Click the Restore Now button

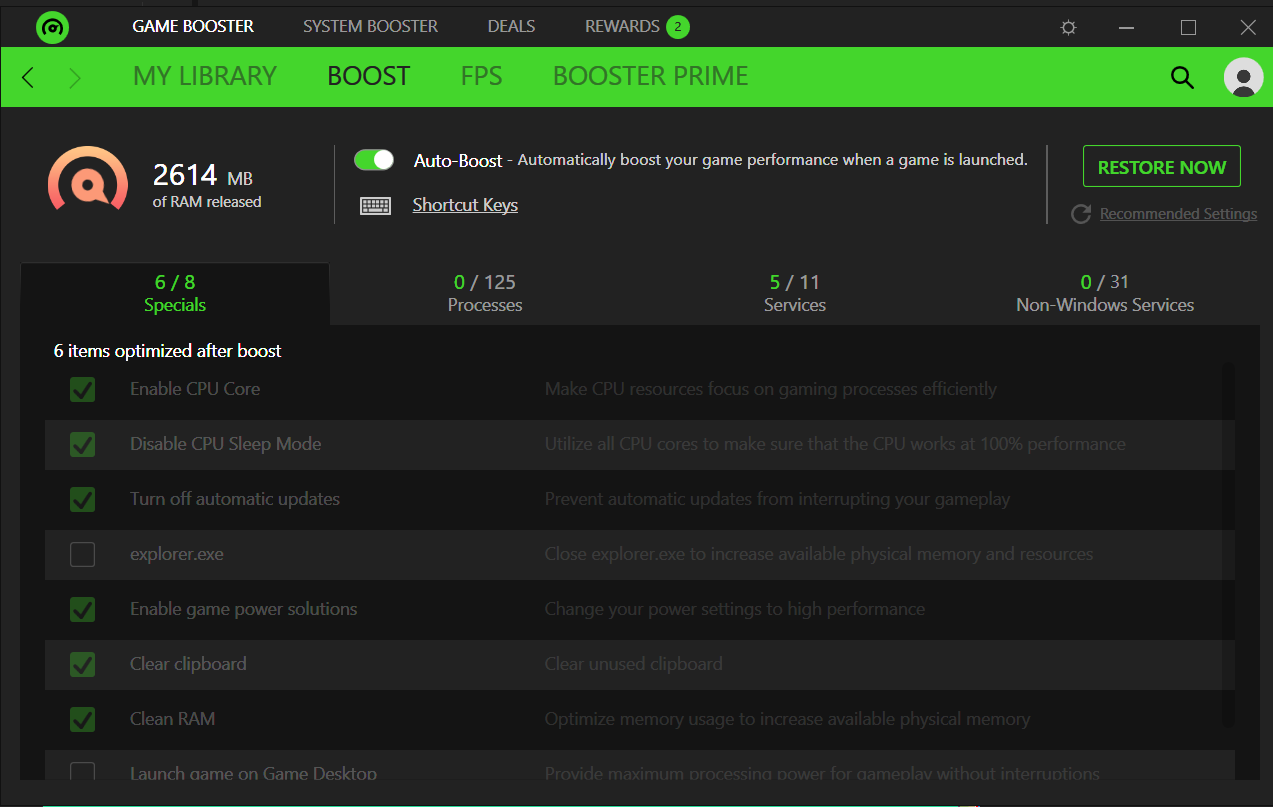(1162, 167)
